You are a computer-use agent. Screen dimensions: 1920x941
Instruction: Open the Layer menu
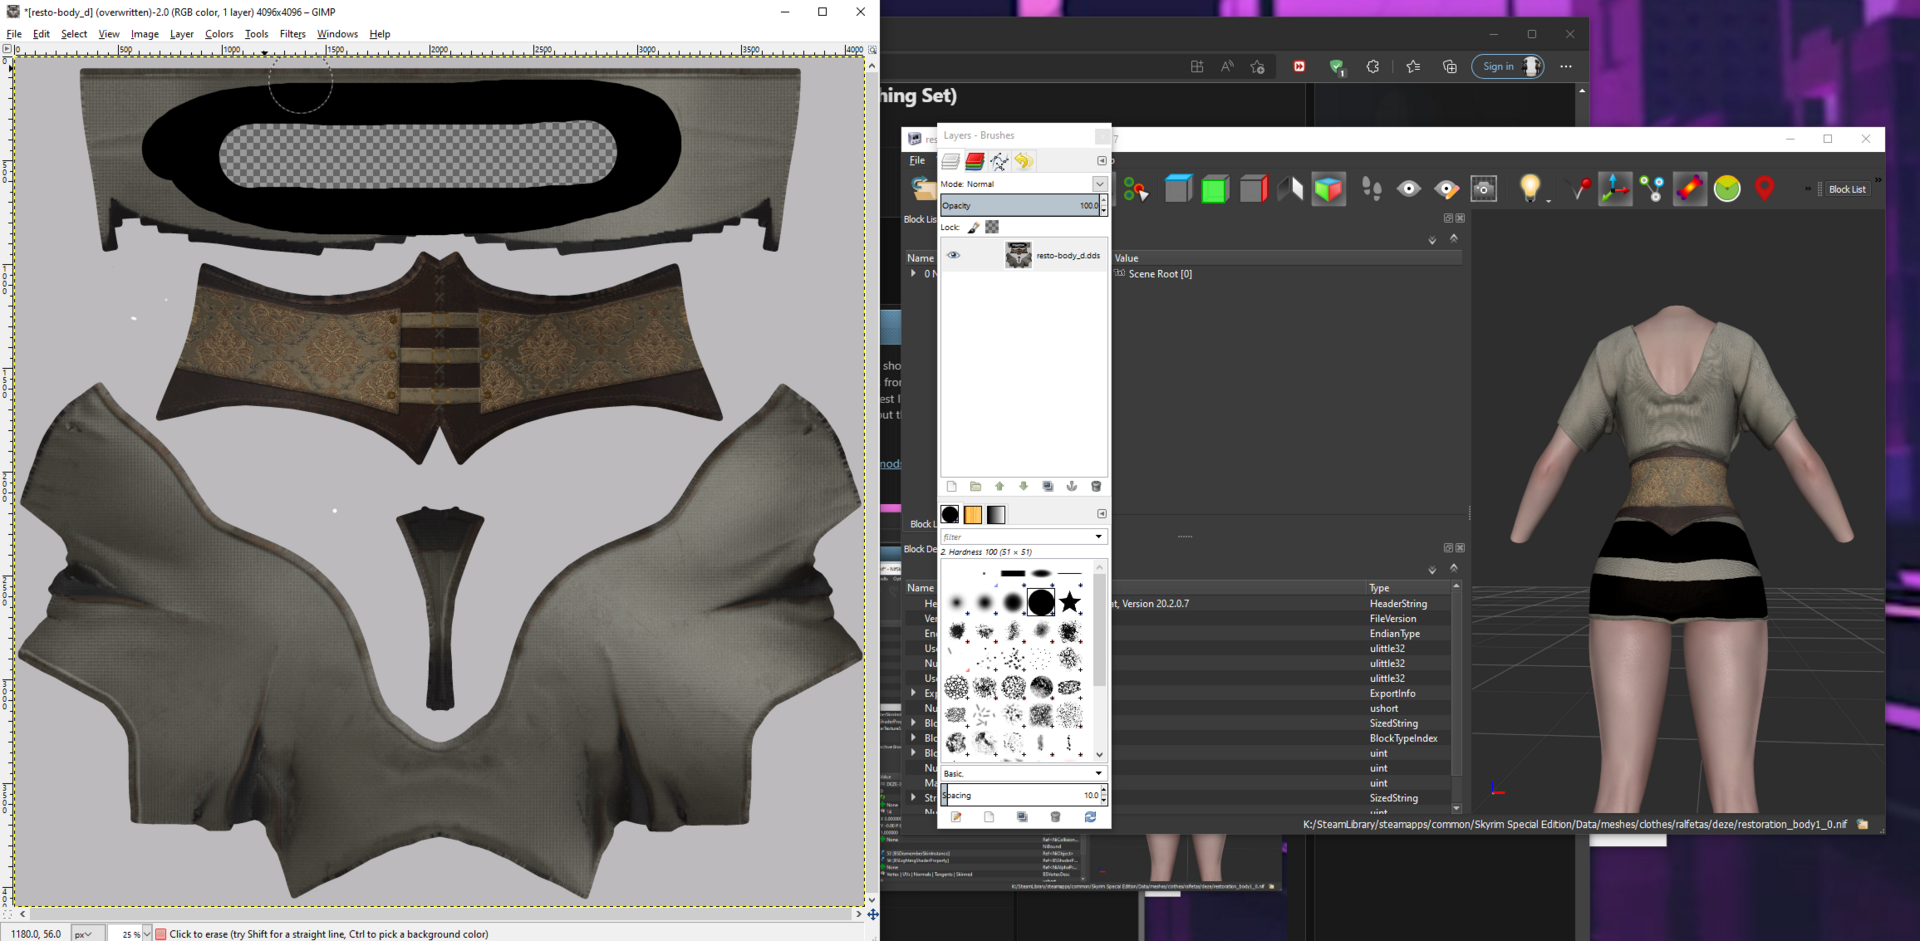(181, 34)
